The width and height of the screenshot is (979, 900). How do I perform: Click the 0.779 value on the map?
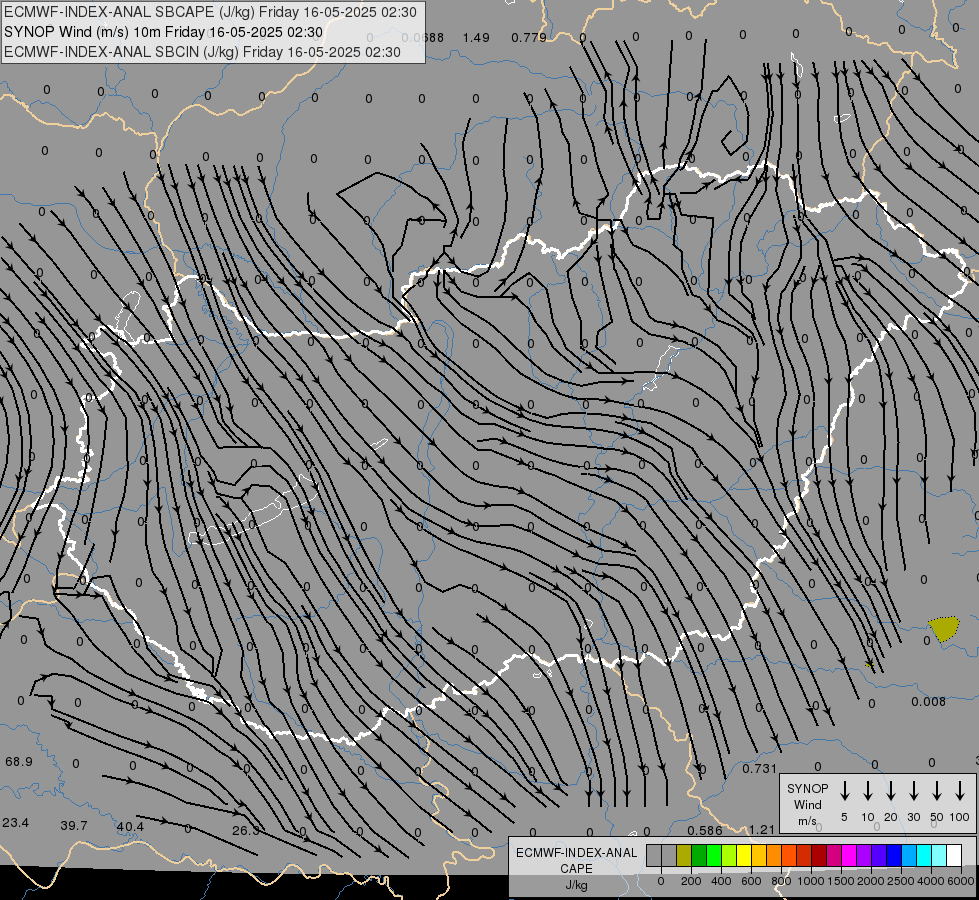[529, 37]
